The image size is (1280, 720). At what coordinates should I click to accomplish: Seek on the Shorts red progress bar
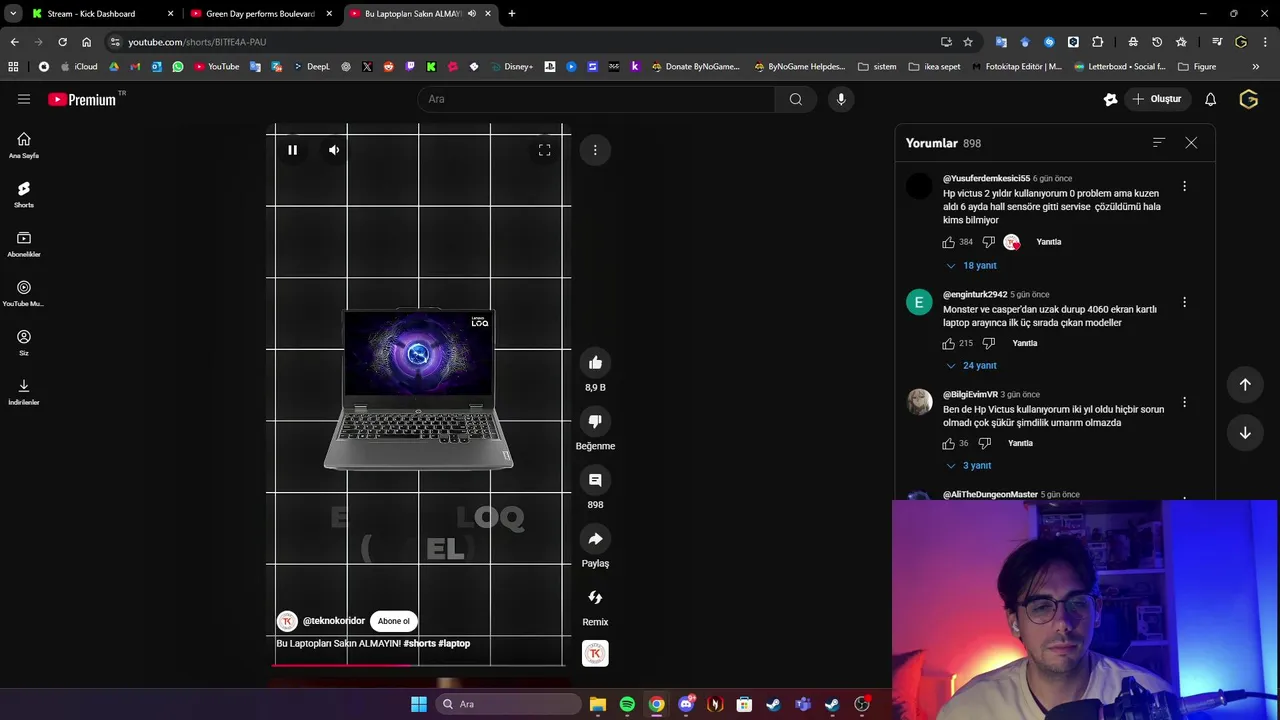coord(418,665)
